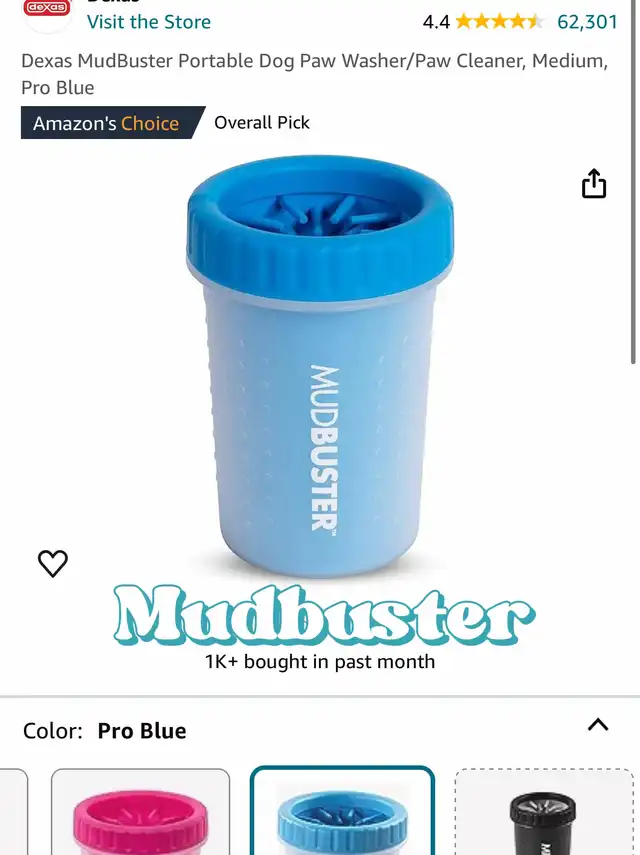Tap the 4.4 rating number
The width and height of the screenshot is (640, 855).
click(x=436, y=22)
